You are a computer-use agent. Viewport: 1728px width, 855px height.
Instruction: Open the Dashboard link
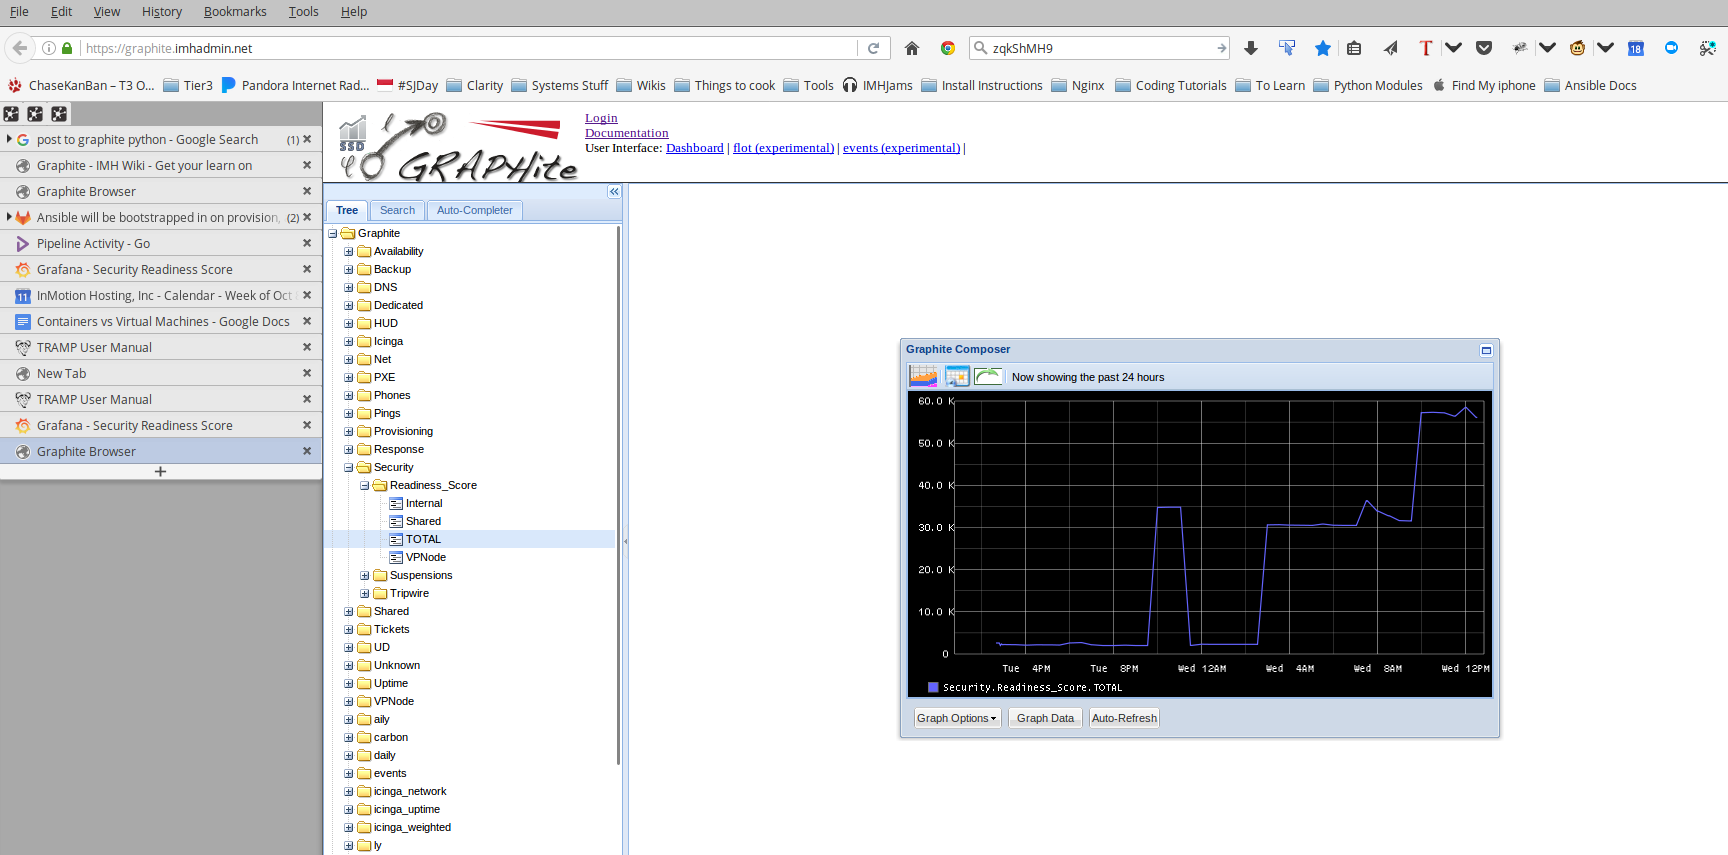[694, 148]
